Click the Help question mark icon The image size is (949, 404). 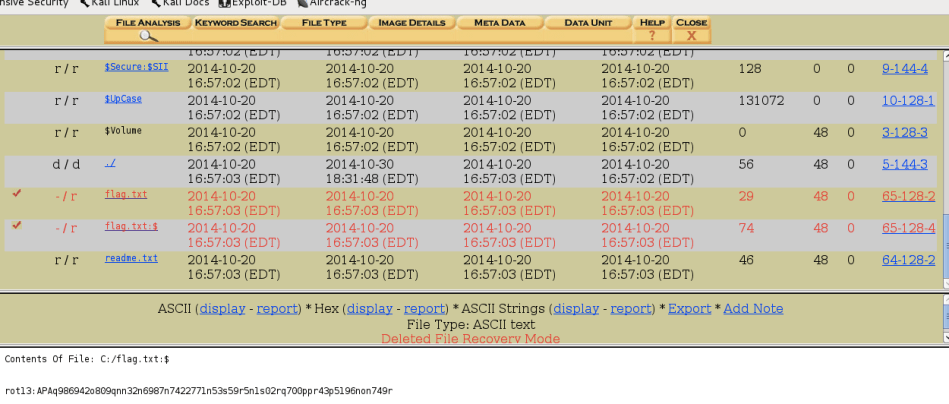click(x=652, y=35)
